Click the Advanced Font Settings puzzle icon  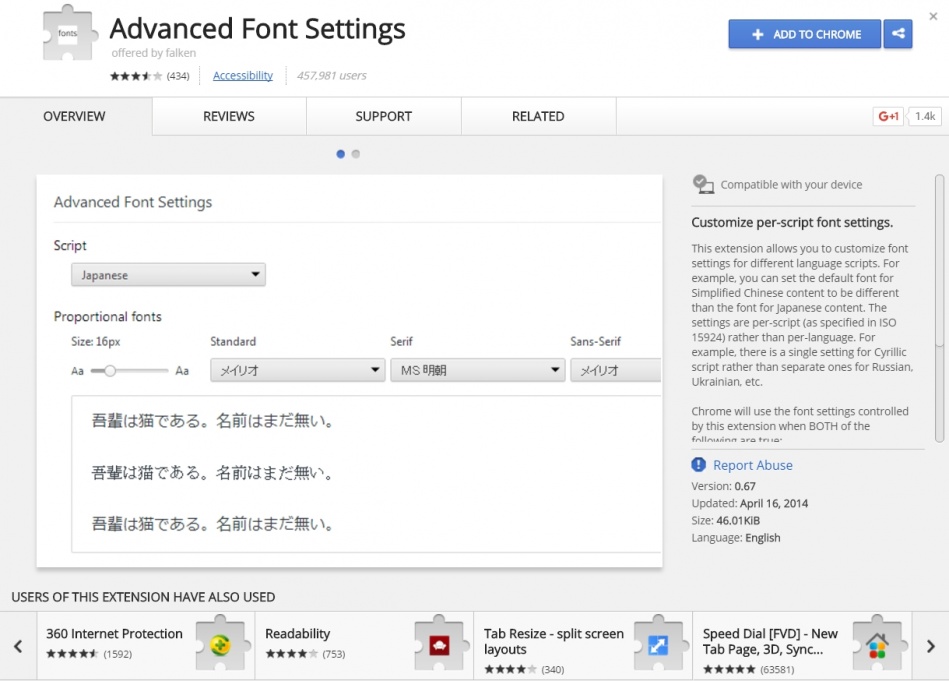coord(65,35)
